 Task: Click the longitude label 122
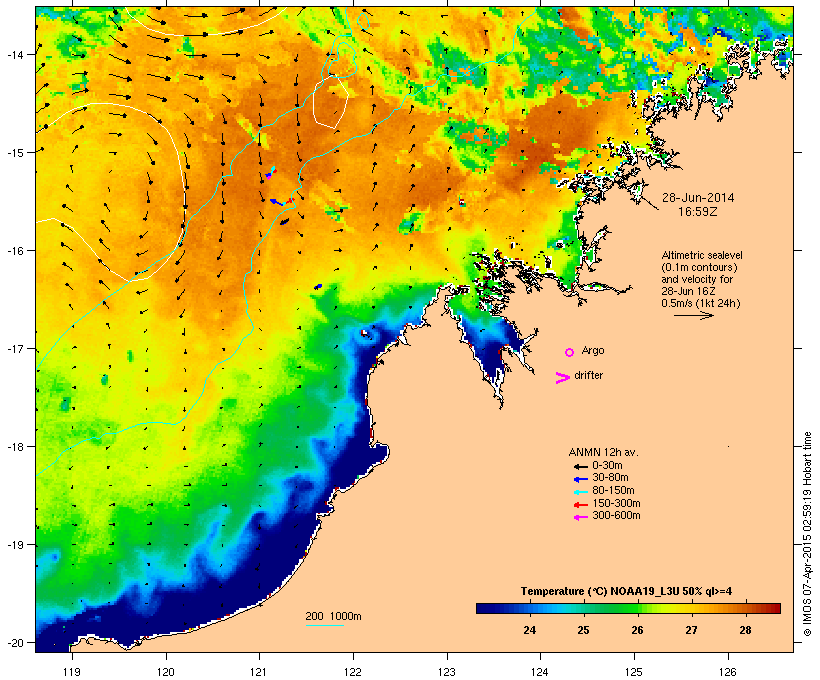[353, 672]
